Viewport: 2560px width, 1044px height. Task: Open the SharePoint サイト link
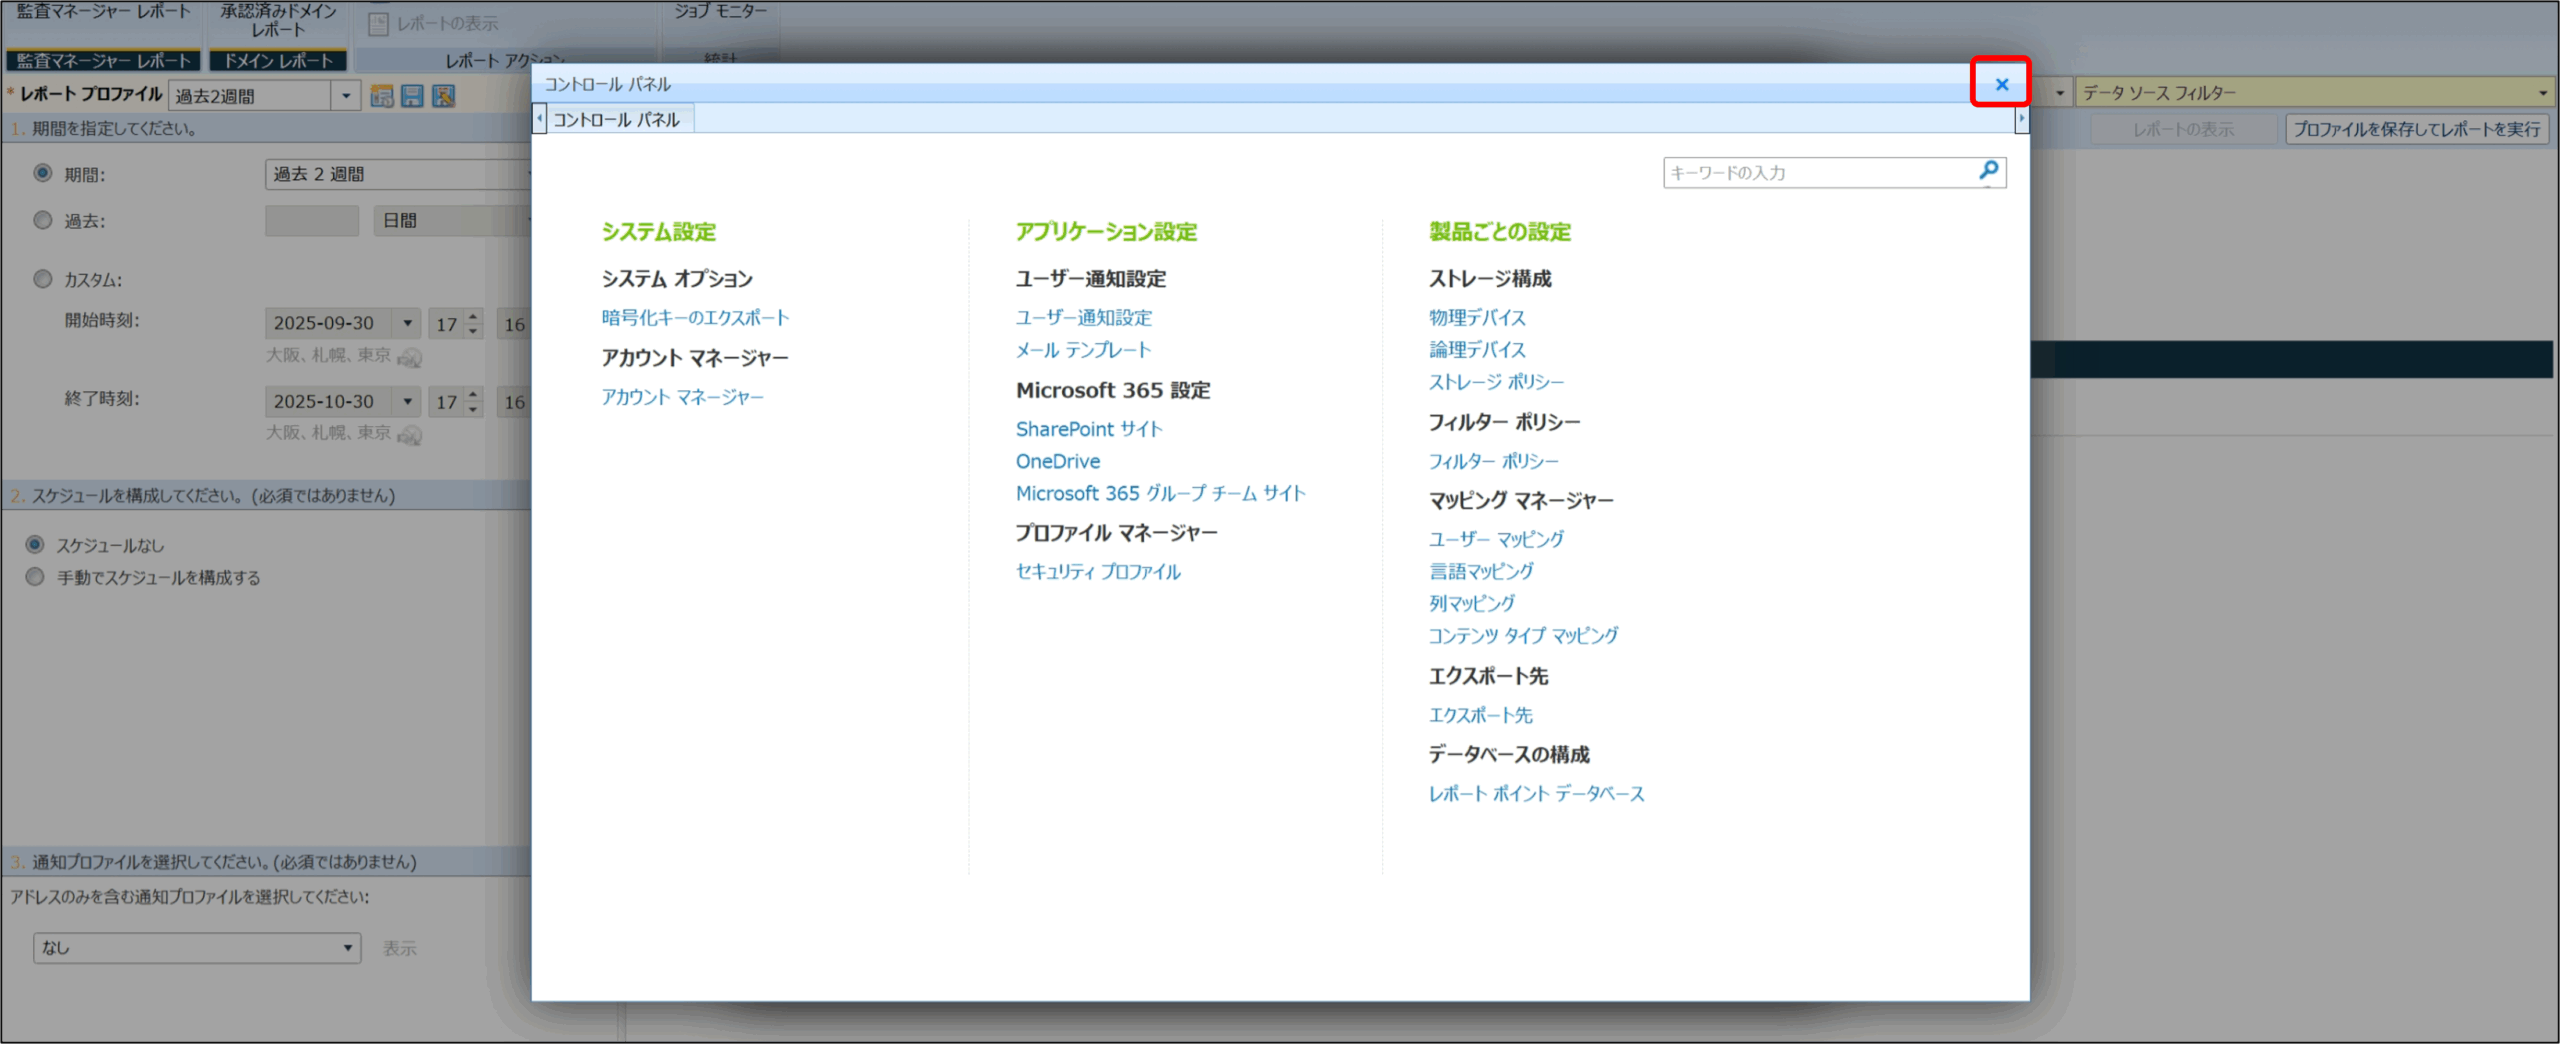tap(1088, 429)
